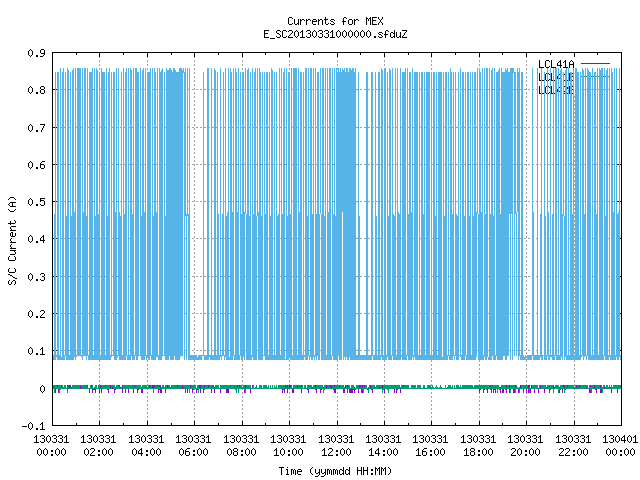Click the 0.8 y-axis tick label
The image size is (640, 480).
(x=36, y=90)
